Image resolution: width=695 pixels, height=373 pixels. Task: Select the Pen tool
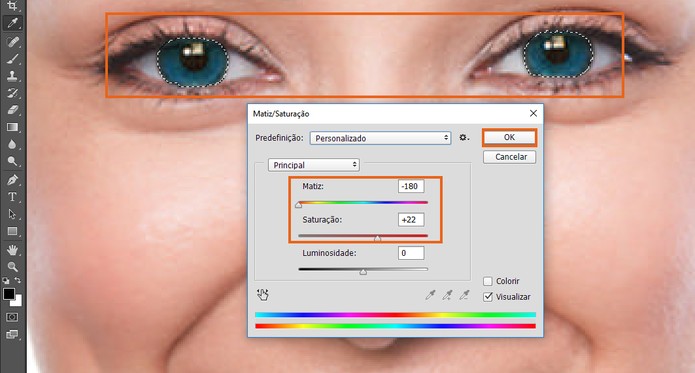[12, 180]
